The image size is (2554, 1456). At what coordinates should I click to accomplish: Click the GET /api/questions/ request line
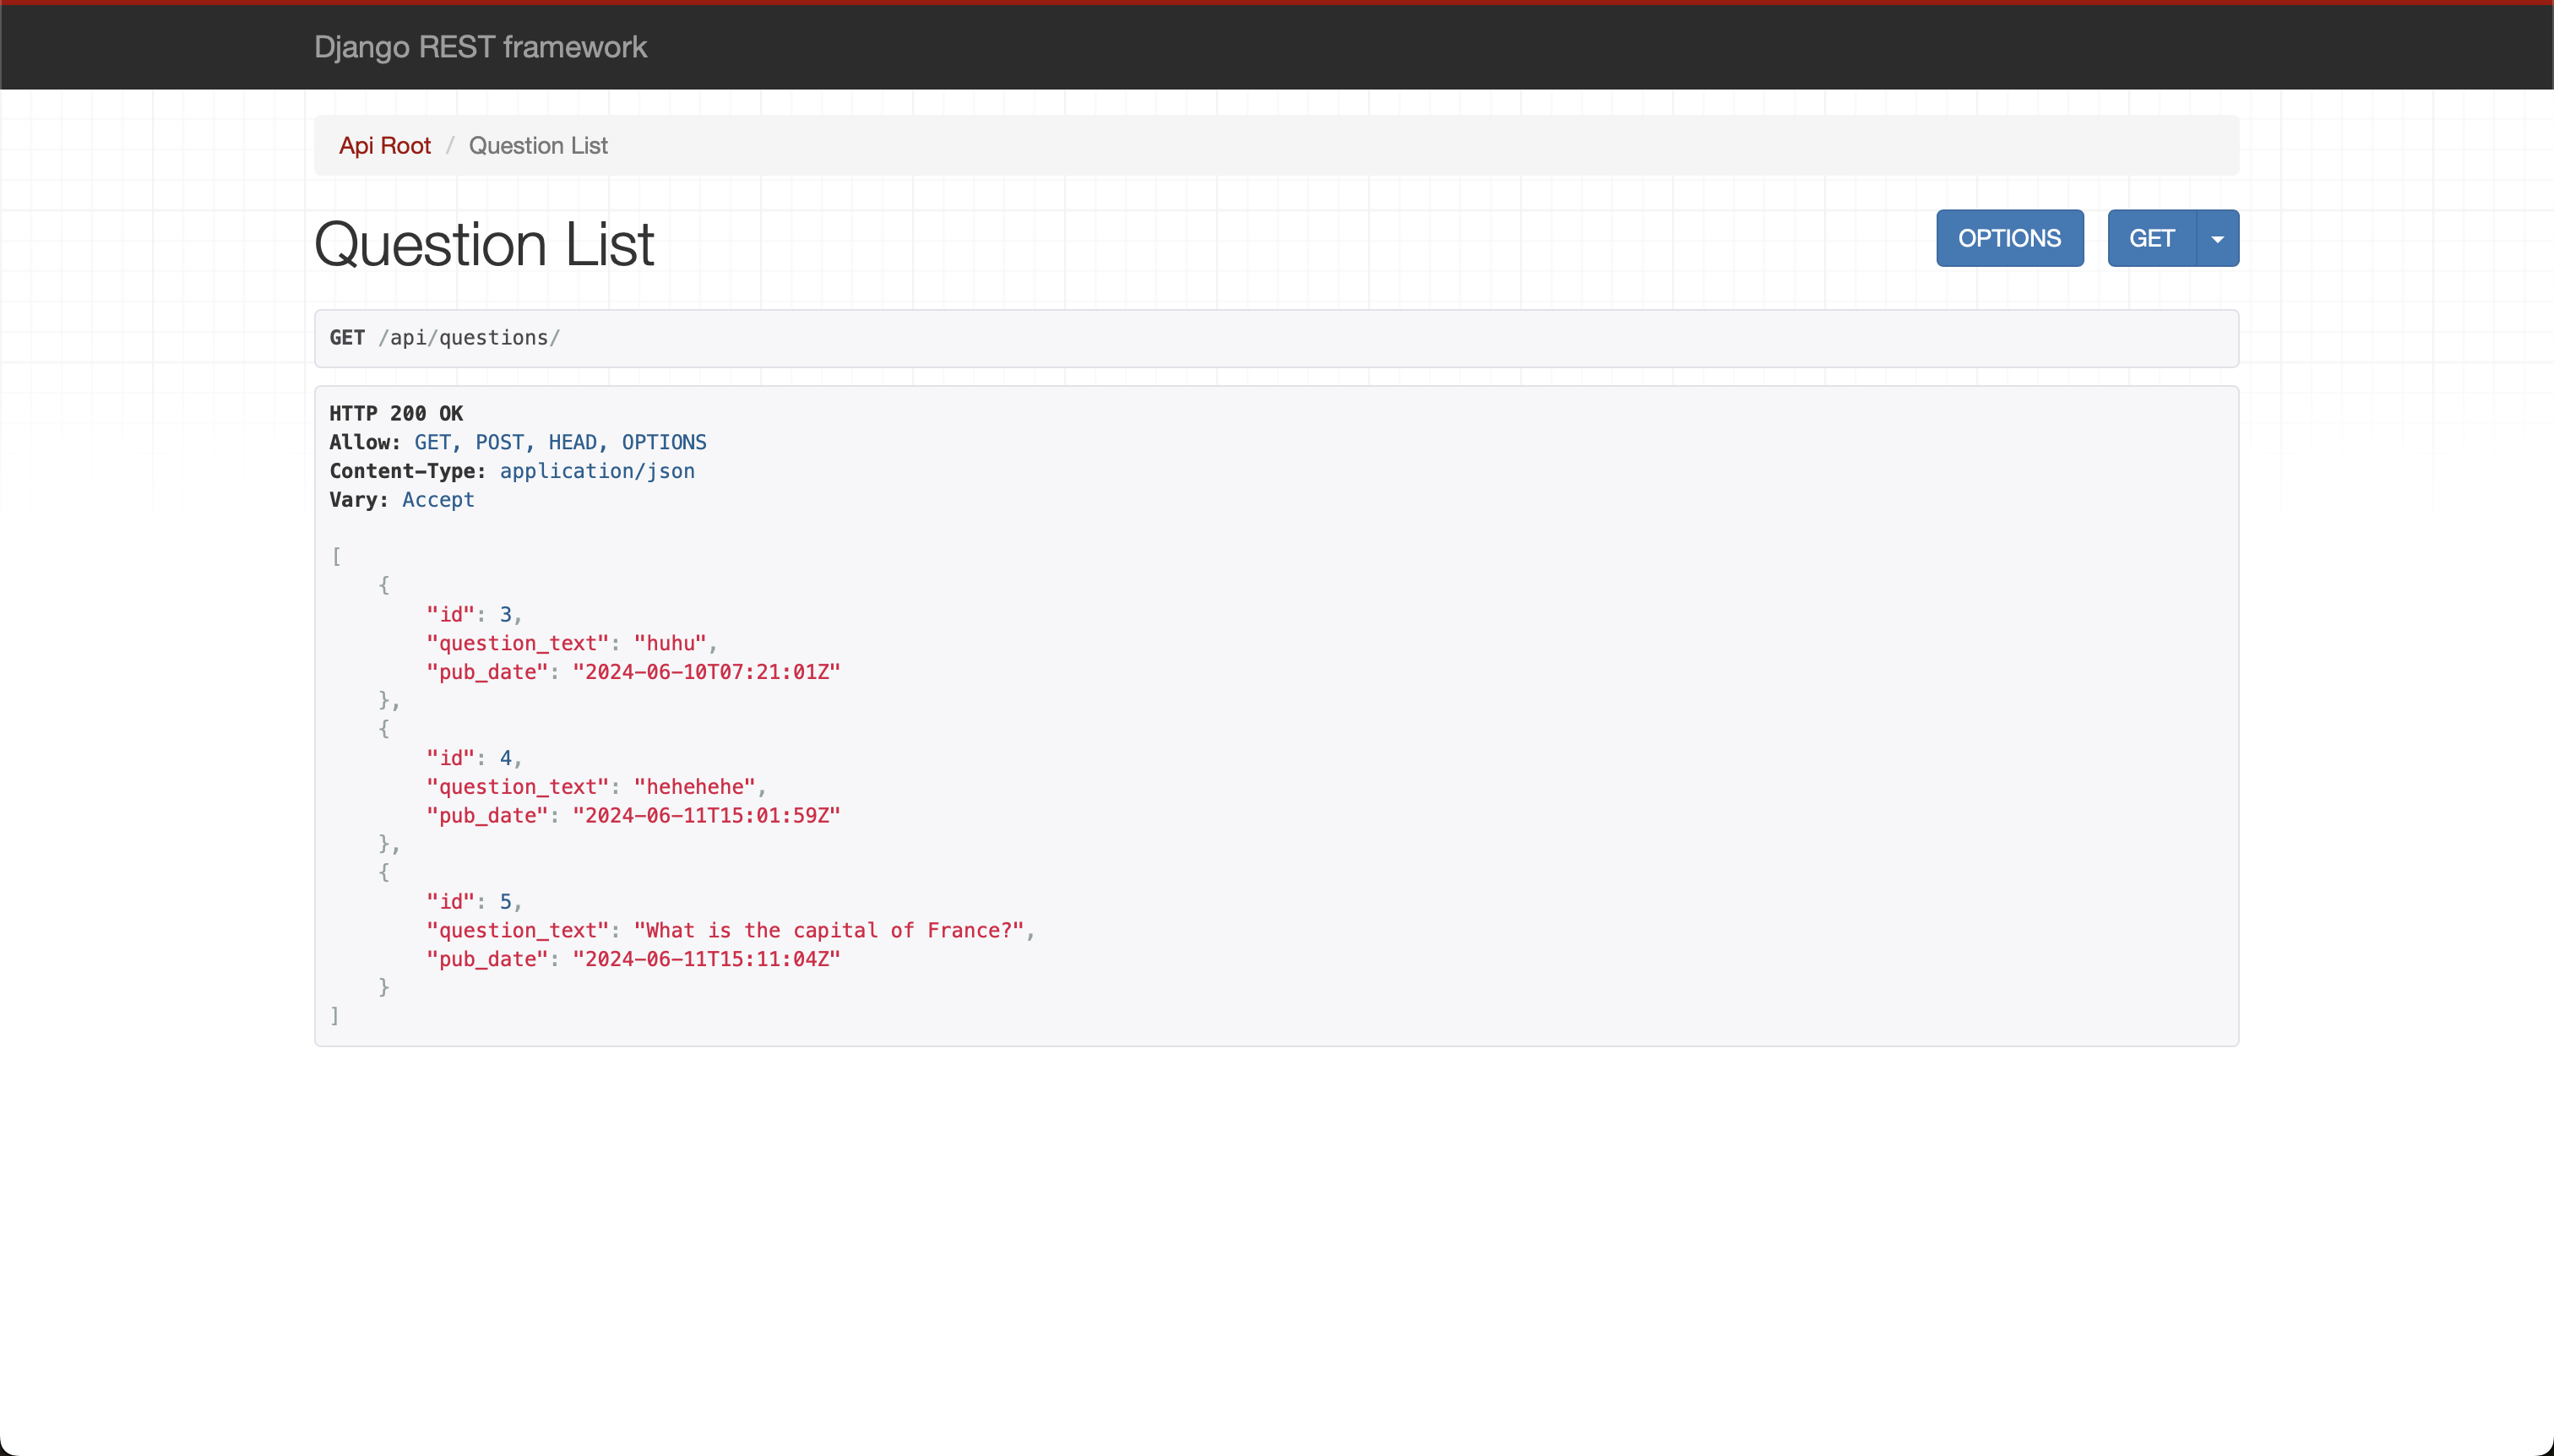445,338
